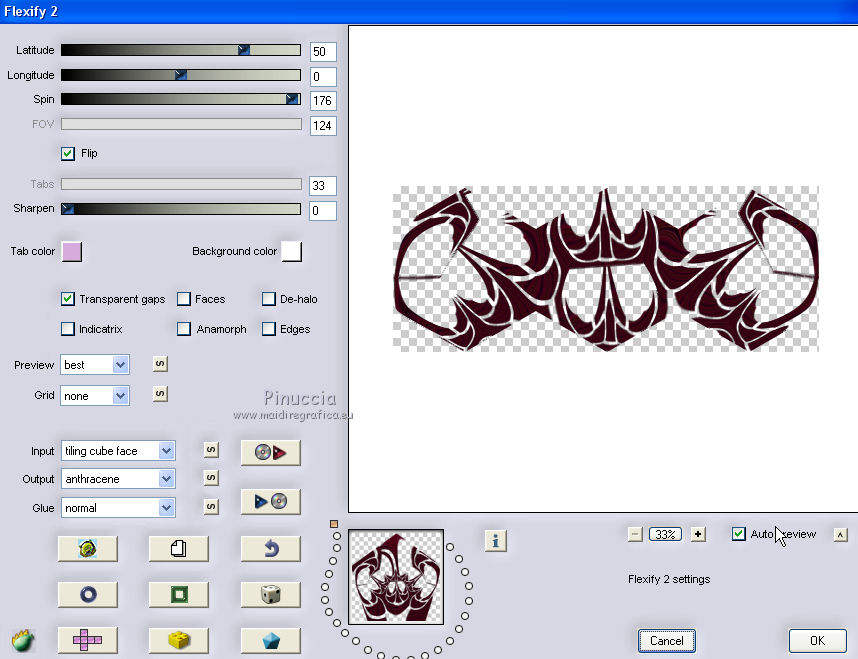Enable the Anamorph checkbox
This screenshot has width=858, height=659.
[184, 329]
